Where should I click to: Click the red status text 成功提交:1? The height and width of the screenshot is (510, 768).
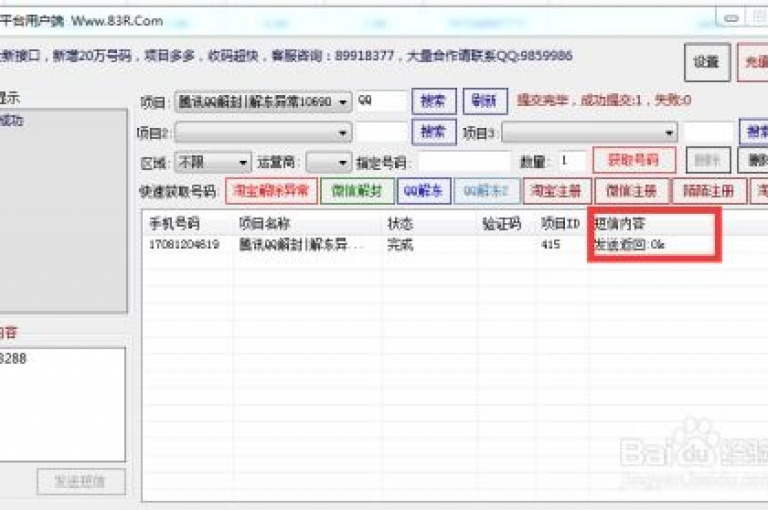tap(611, 101)
